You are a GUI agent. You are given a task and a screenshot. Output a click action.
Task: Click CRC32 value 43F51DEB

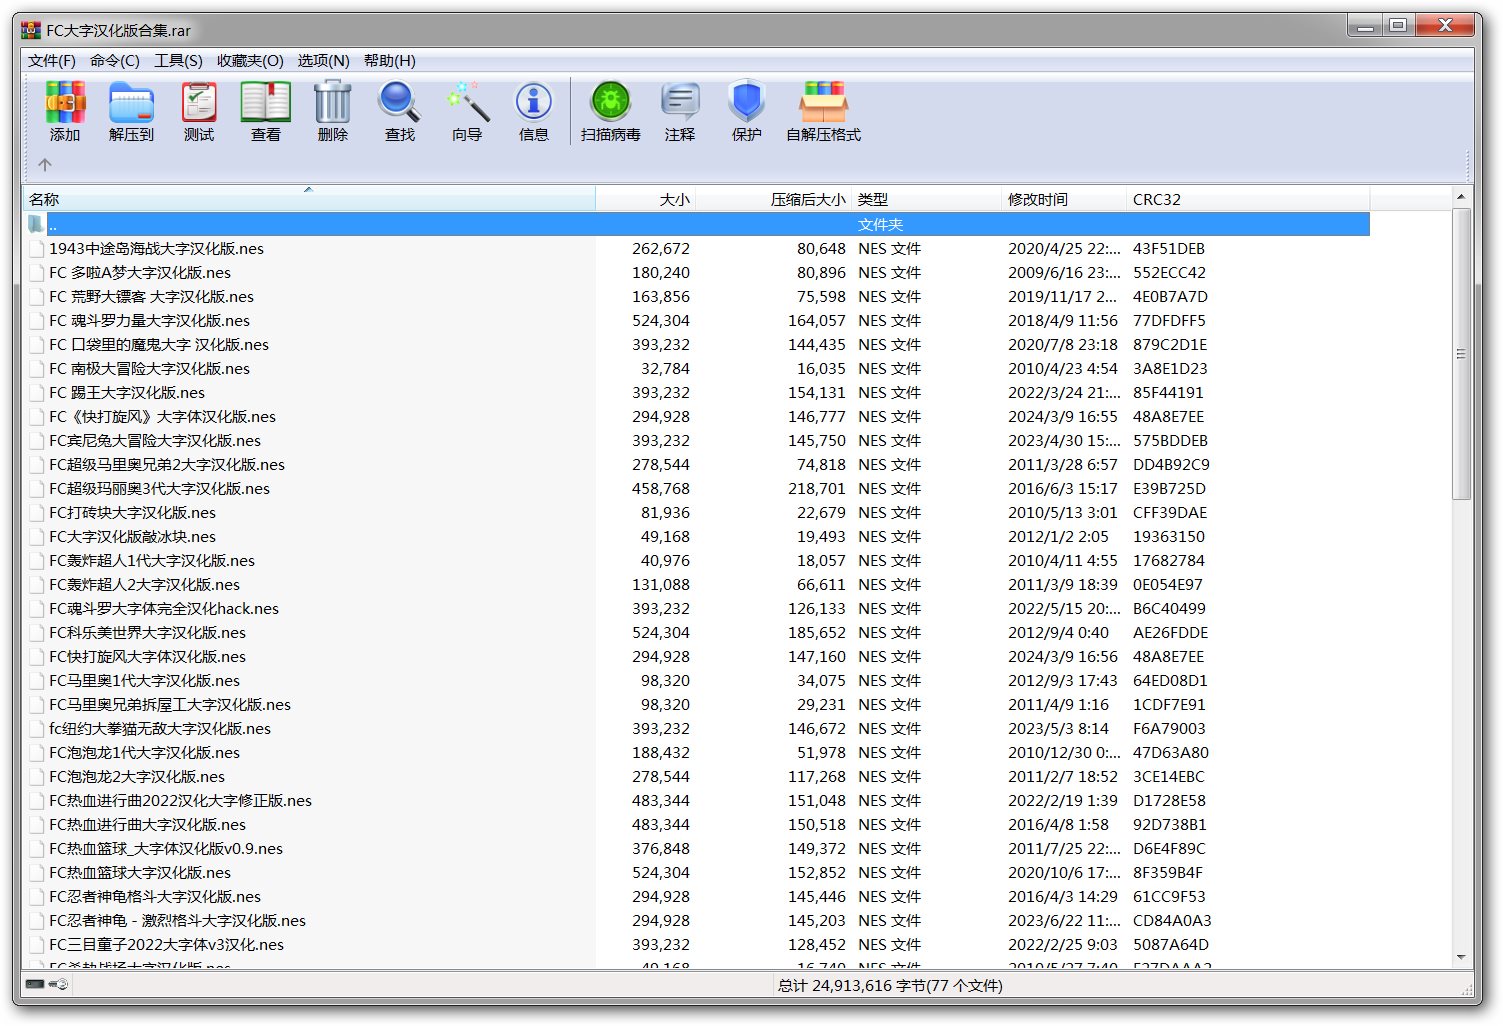coord(1168,248)
